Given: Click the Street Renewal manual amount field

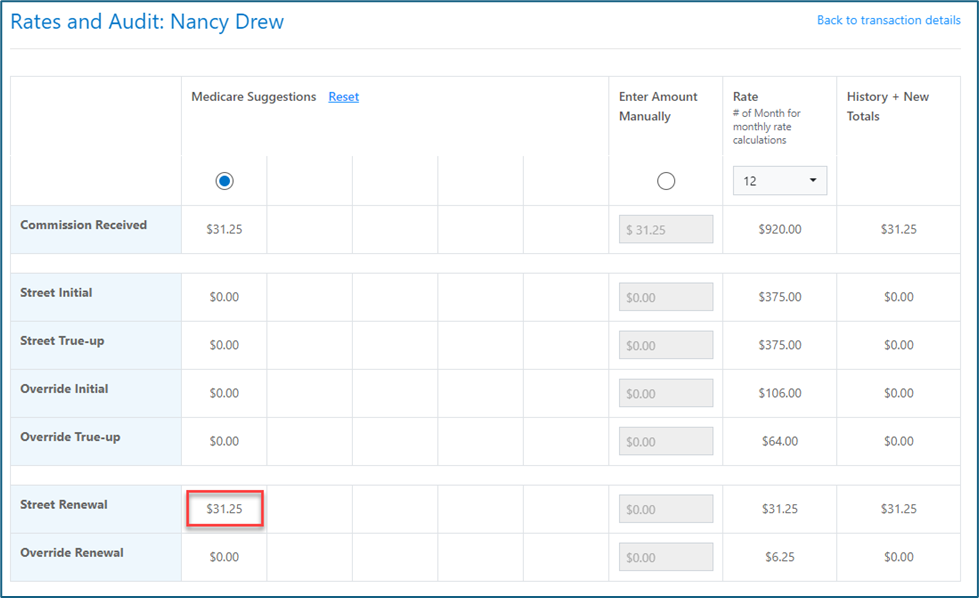Looking at the screenshot, I should 666,509.
